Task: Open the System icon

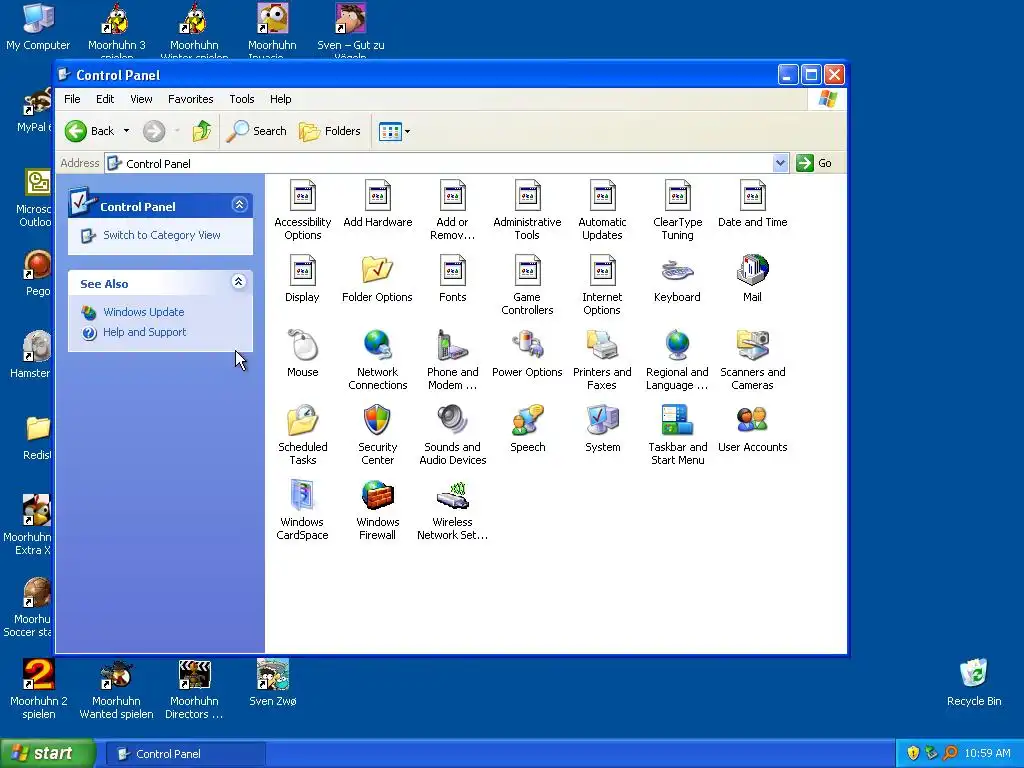Action: click(602, 421)
